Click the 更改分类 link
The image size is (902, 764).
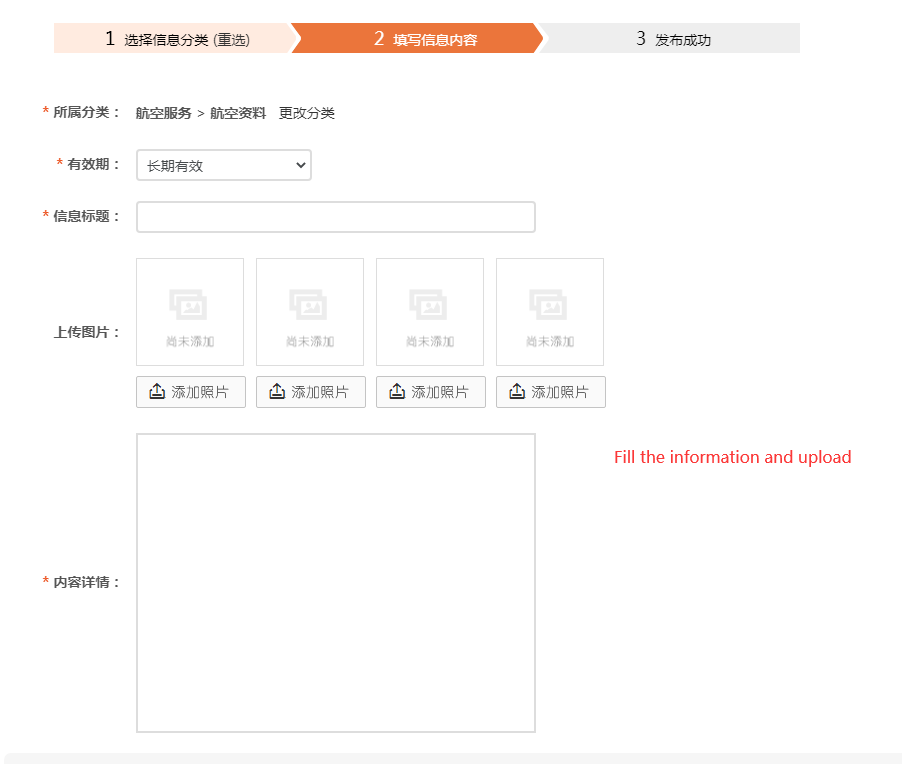307,113
